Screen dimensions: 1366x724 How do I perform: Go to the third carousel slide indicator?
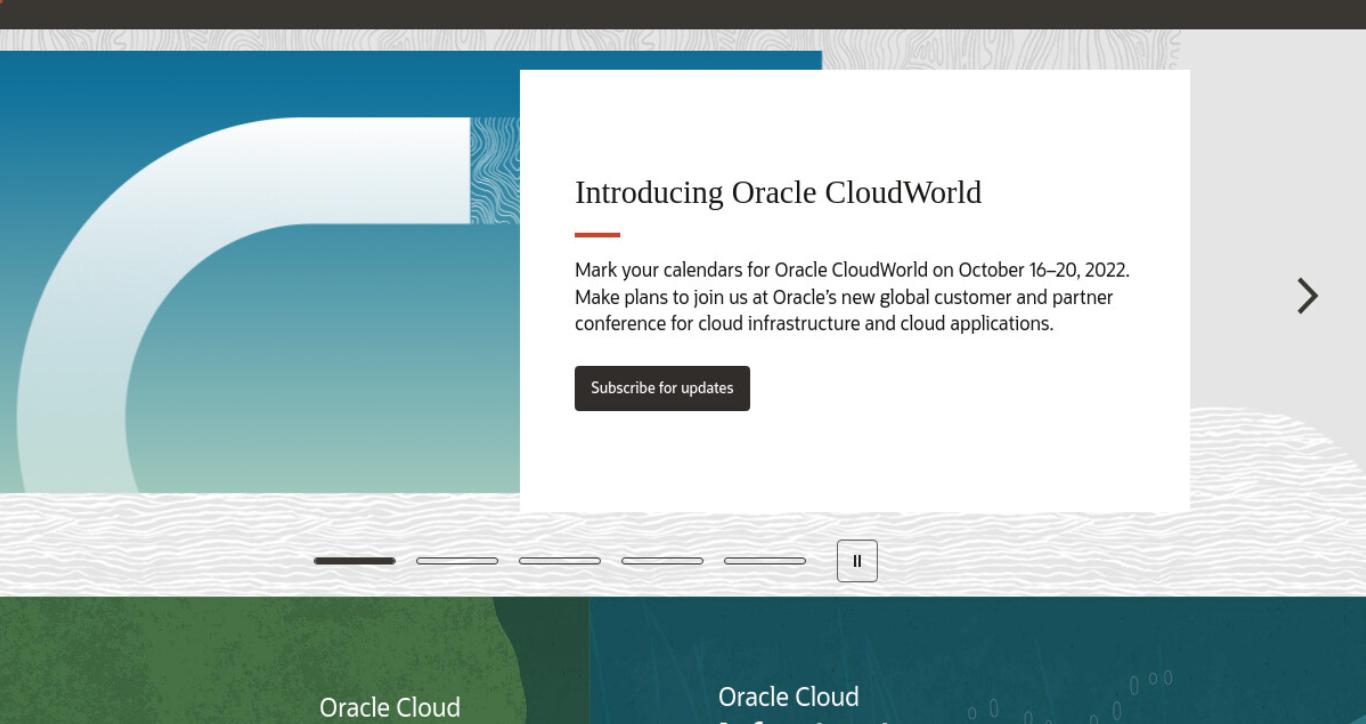tap(560, 561)
